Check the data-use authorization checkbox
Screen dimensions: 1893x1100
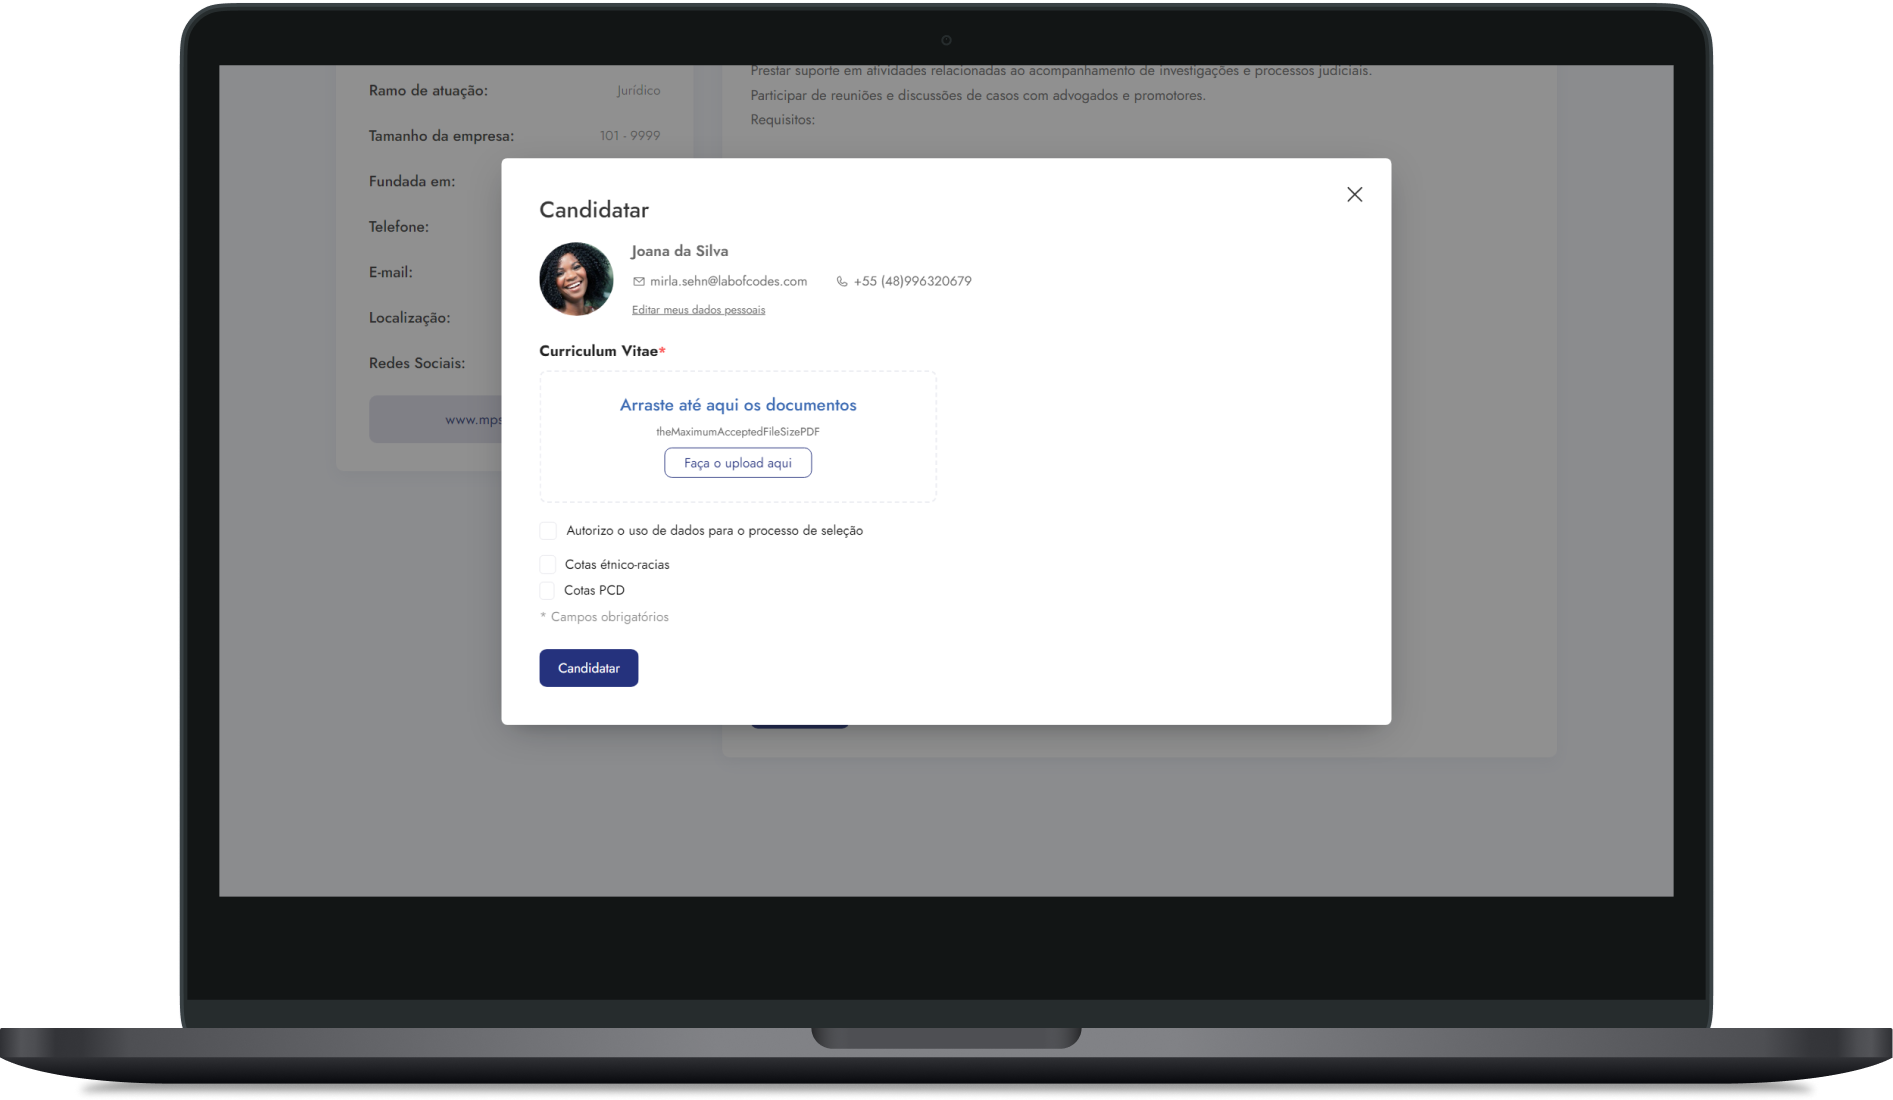pos(548,531)
